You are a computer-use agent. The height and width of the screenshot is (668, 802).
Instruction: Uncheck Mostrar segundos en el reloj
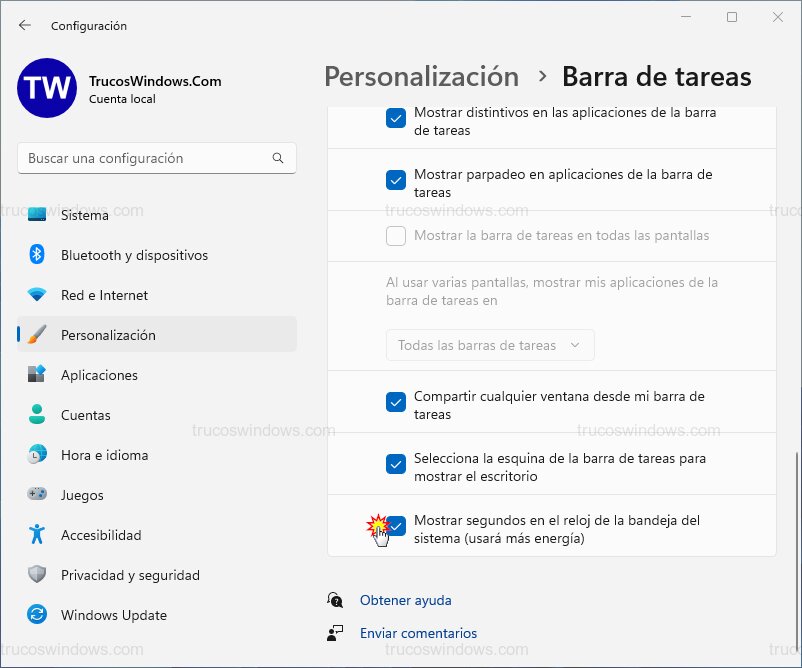(x=395, y=524)
